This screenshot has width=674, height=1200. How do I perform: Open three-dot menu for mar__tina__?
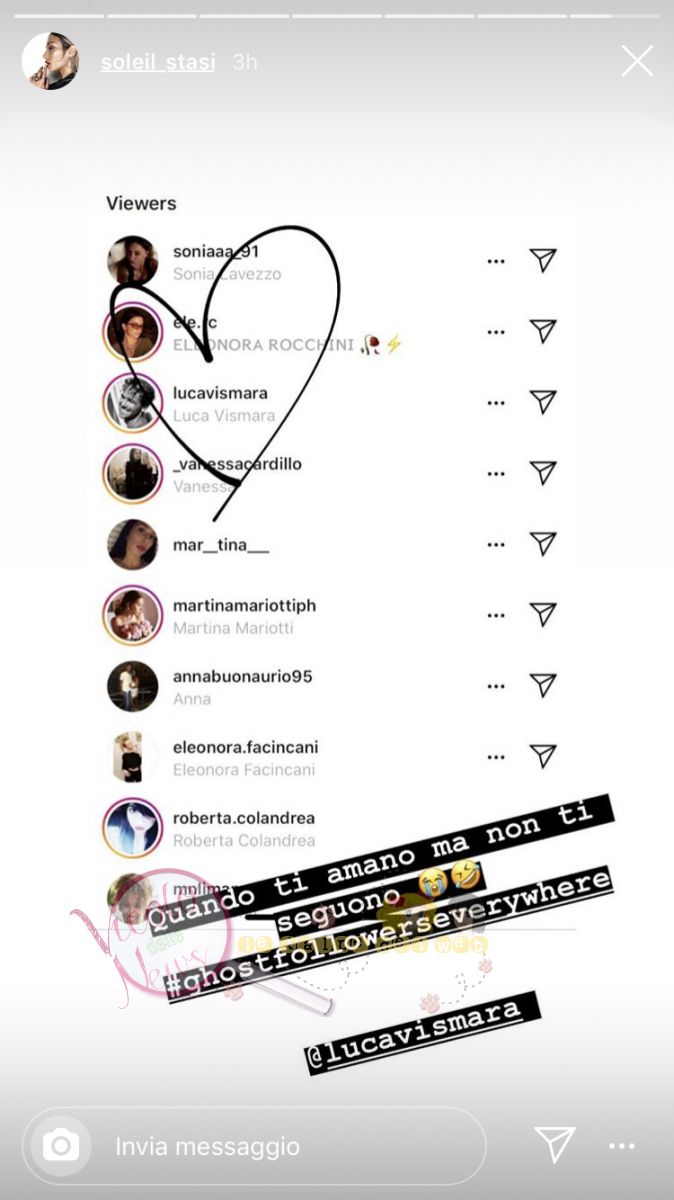(x=496, y=545)
